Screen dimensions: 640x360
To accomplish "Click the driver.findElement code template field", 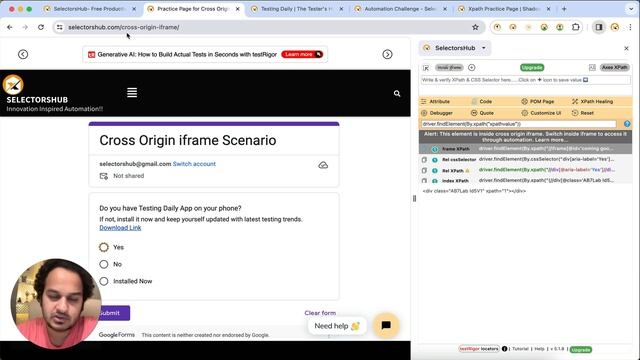I will 518,124.
